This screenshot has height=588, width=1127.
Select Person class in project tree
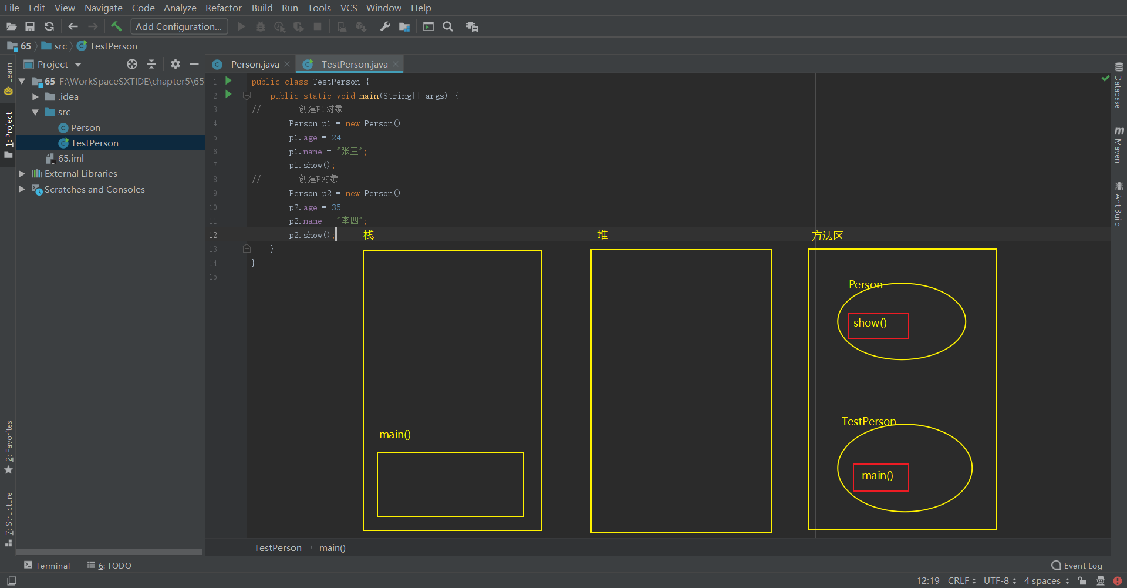pyautogui.click(x=86, y=127)
